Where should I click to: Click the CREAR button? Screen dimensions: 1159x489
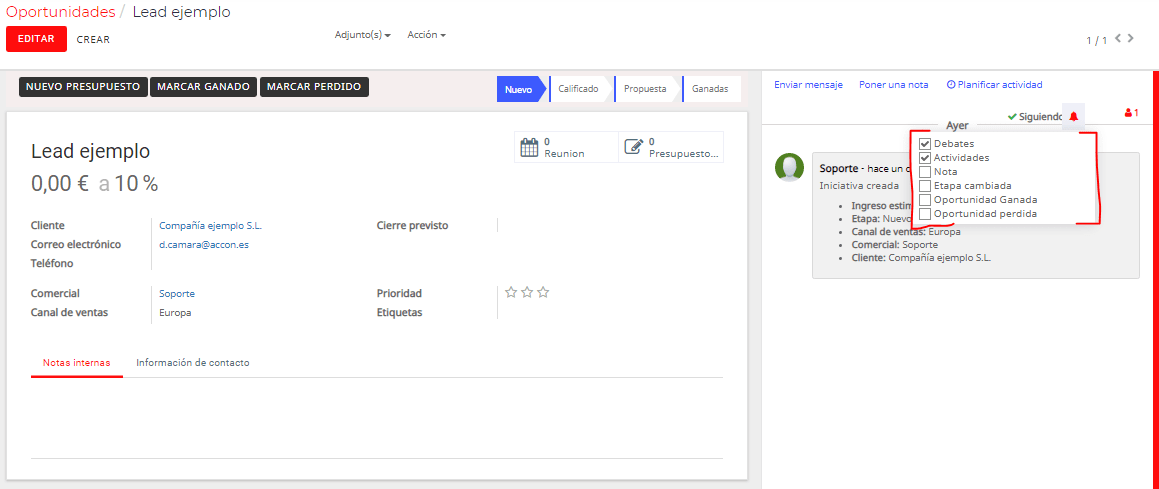click(x=93, y=39)
